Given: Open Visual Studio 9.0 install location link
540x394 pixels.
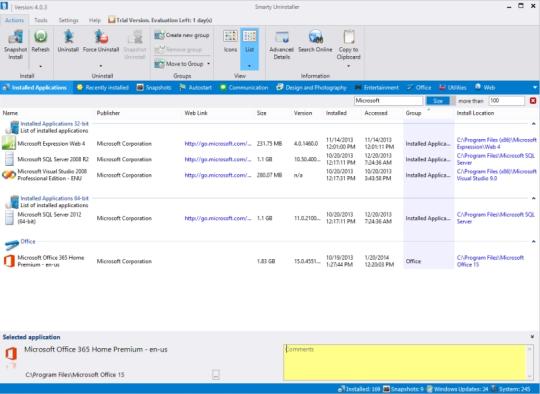Looking at the screenshot, I should (496, 175).
